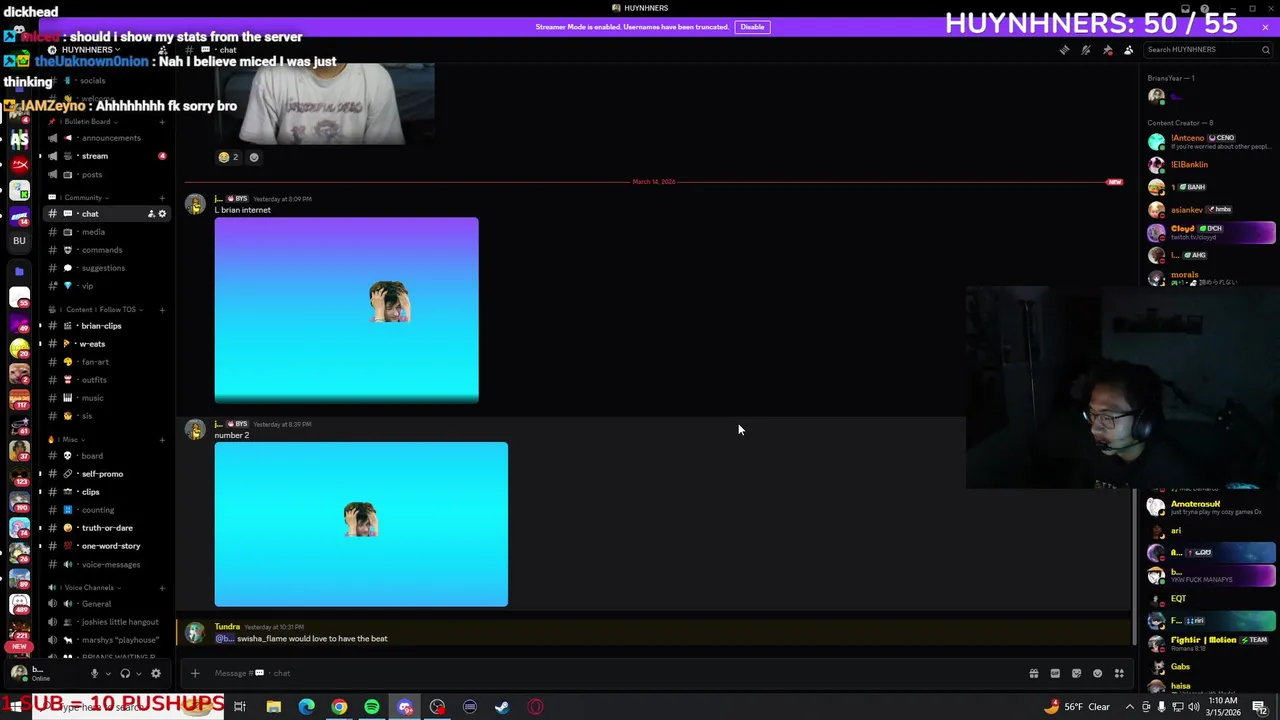
Task: Open pinned messages icon
Action: (1107, 50)
